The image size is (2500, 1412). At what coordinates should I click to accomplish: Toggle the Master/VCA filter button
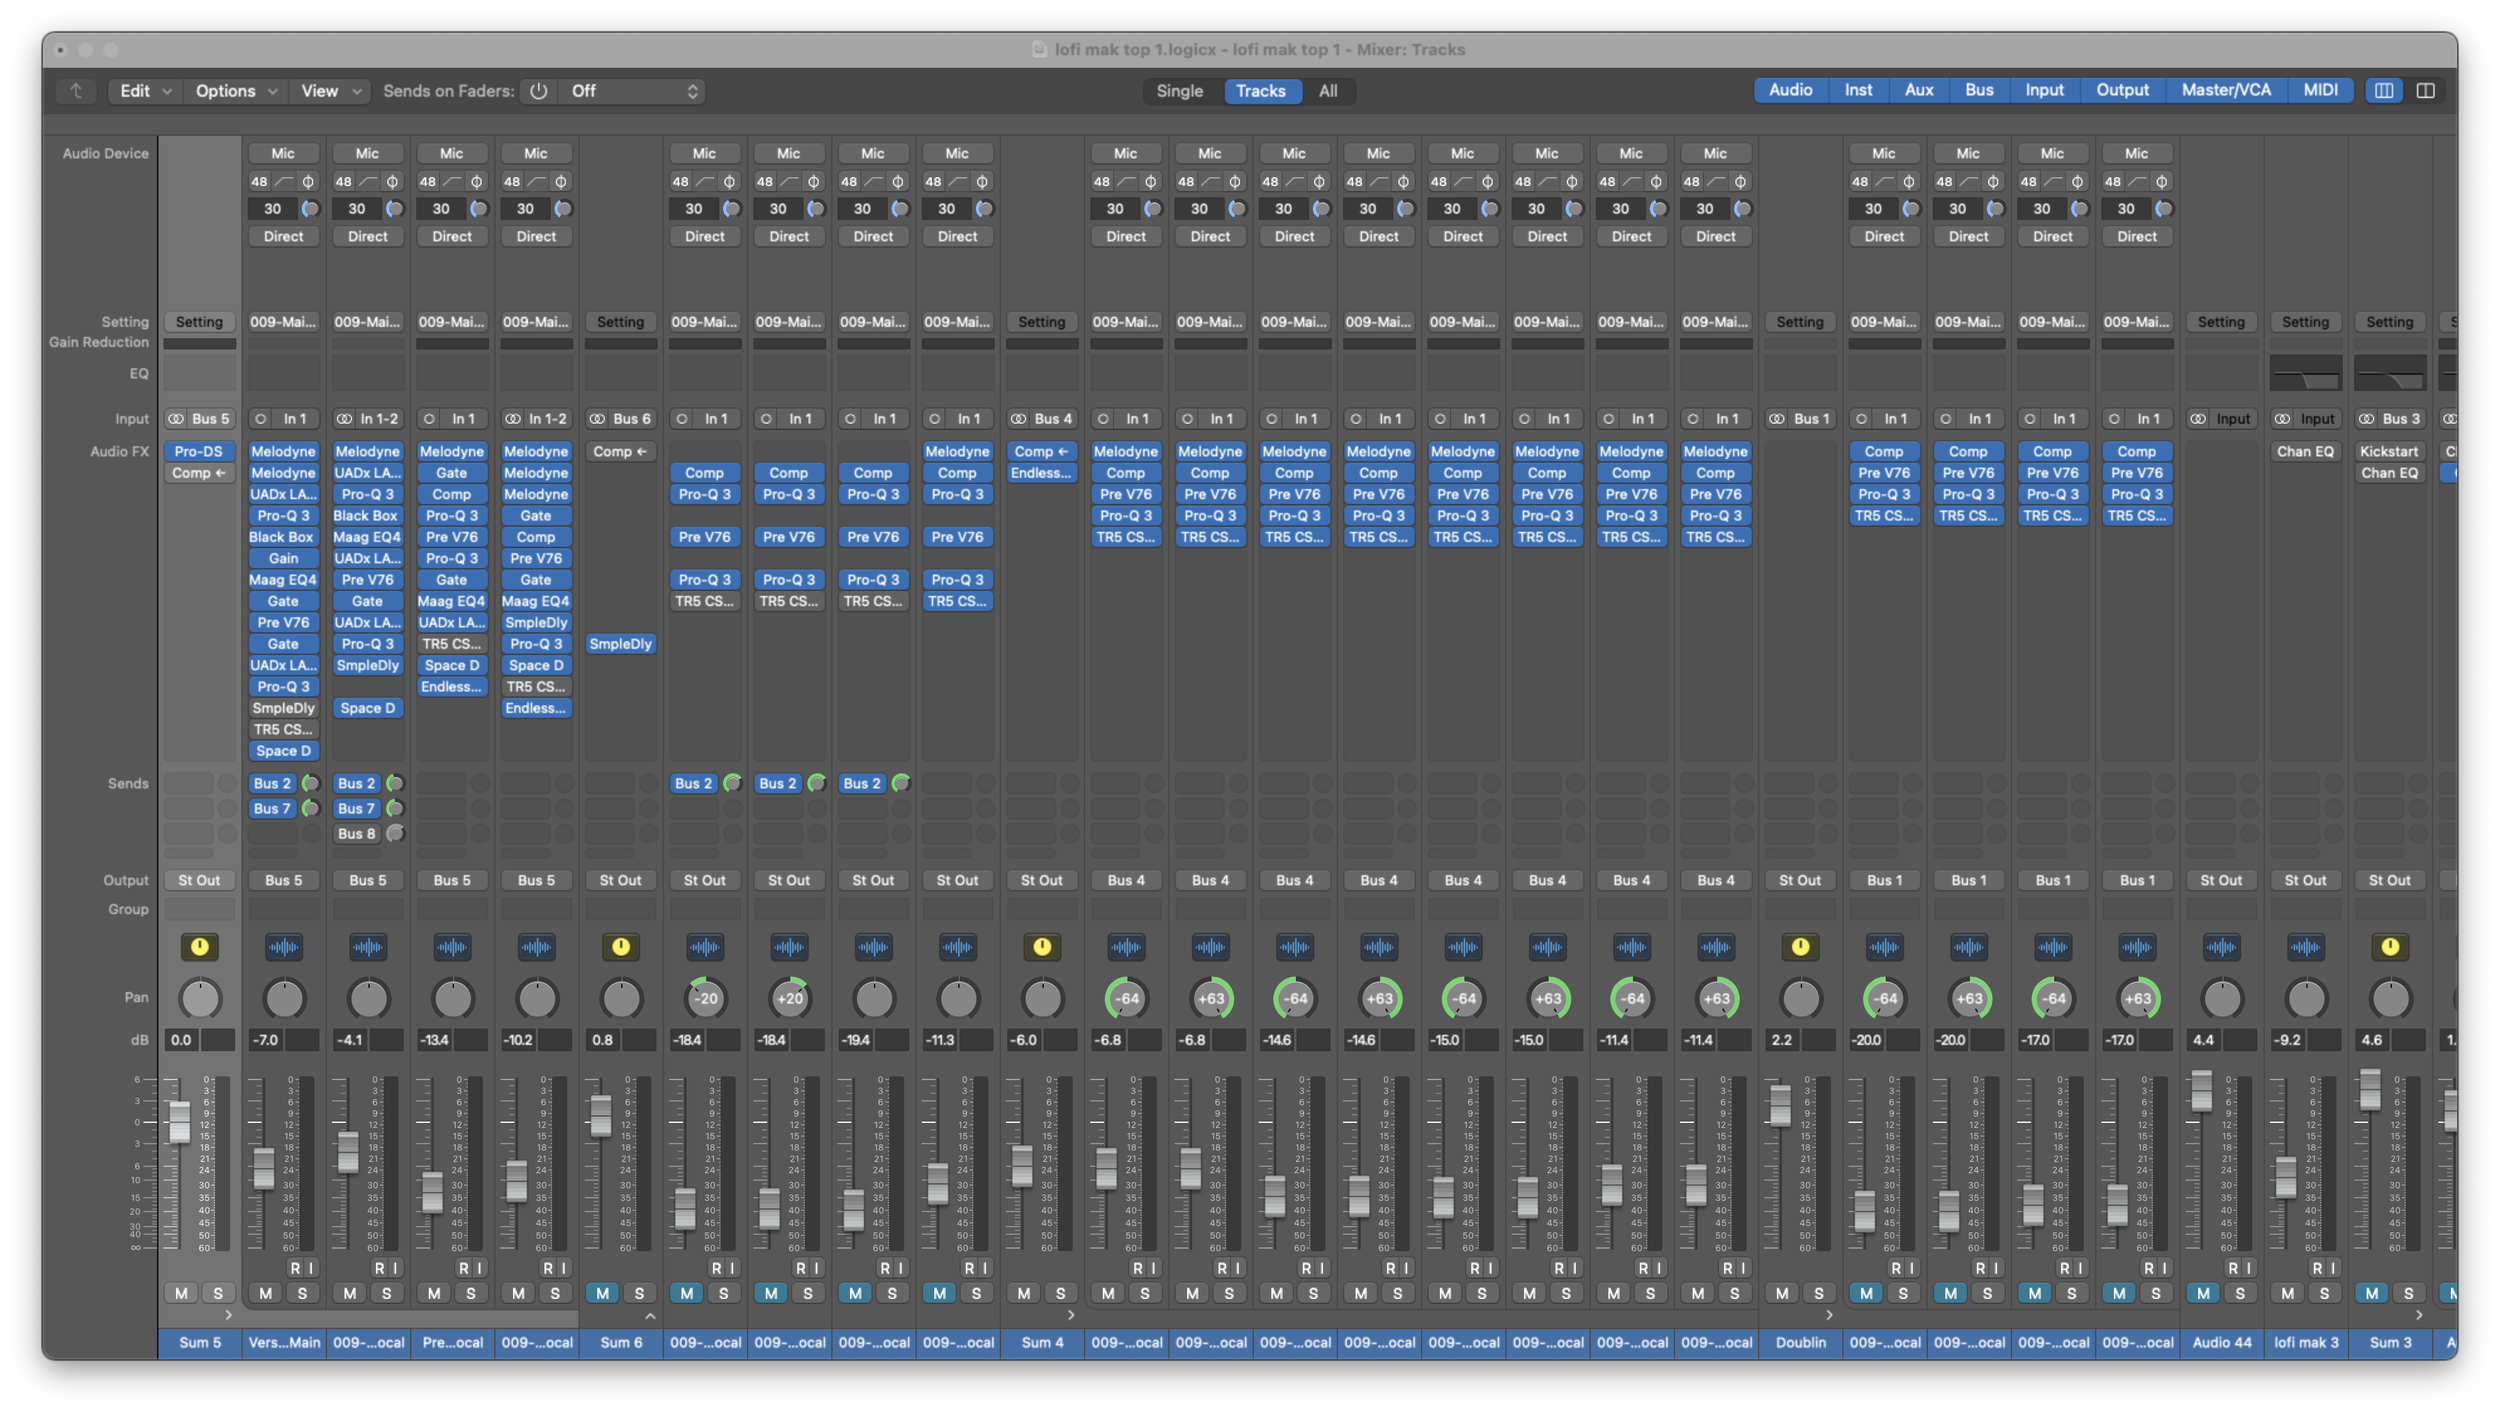2225,90
